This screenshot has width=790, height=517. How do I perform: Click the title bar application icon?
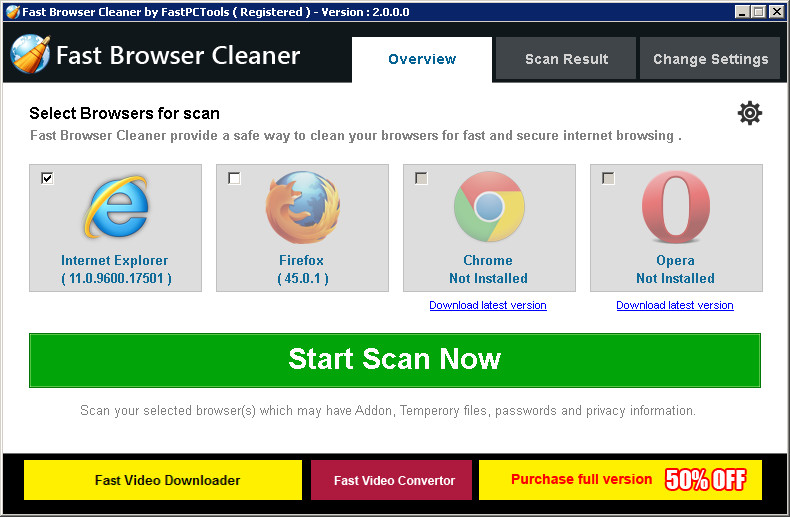click(x=13, y=12)
